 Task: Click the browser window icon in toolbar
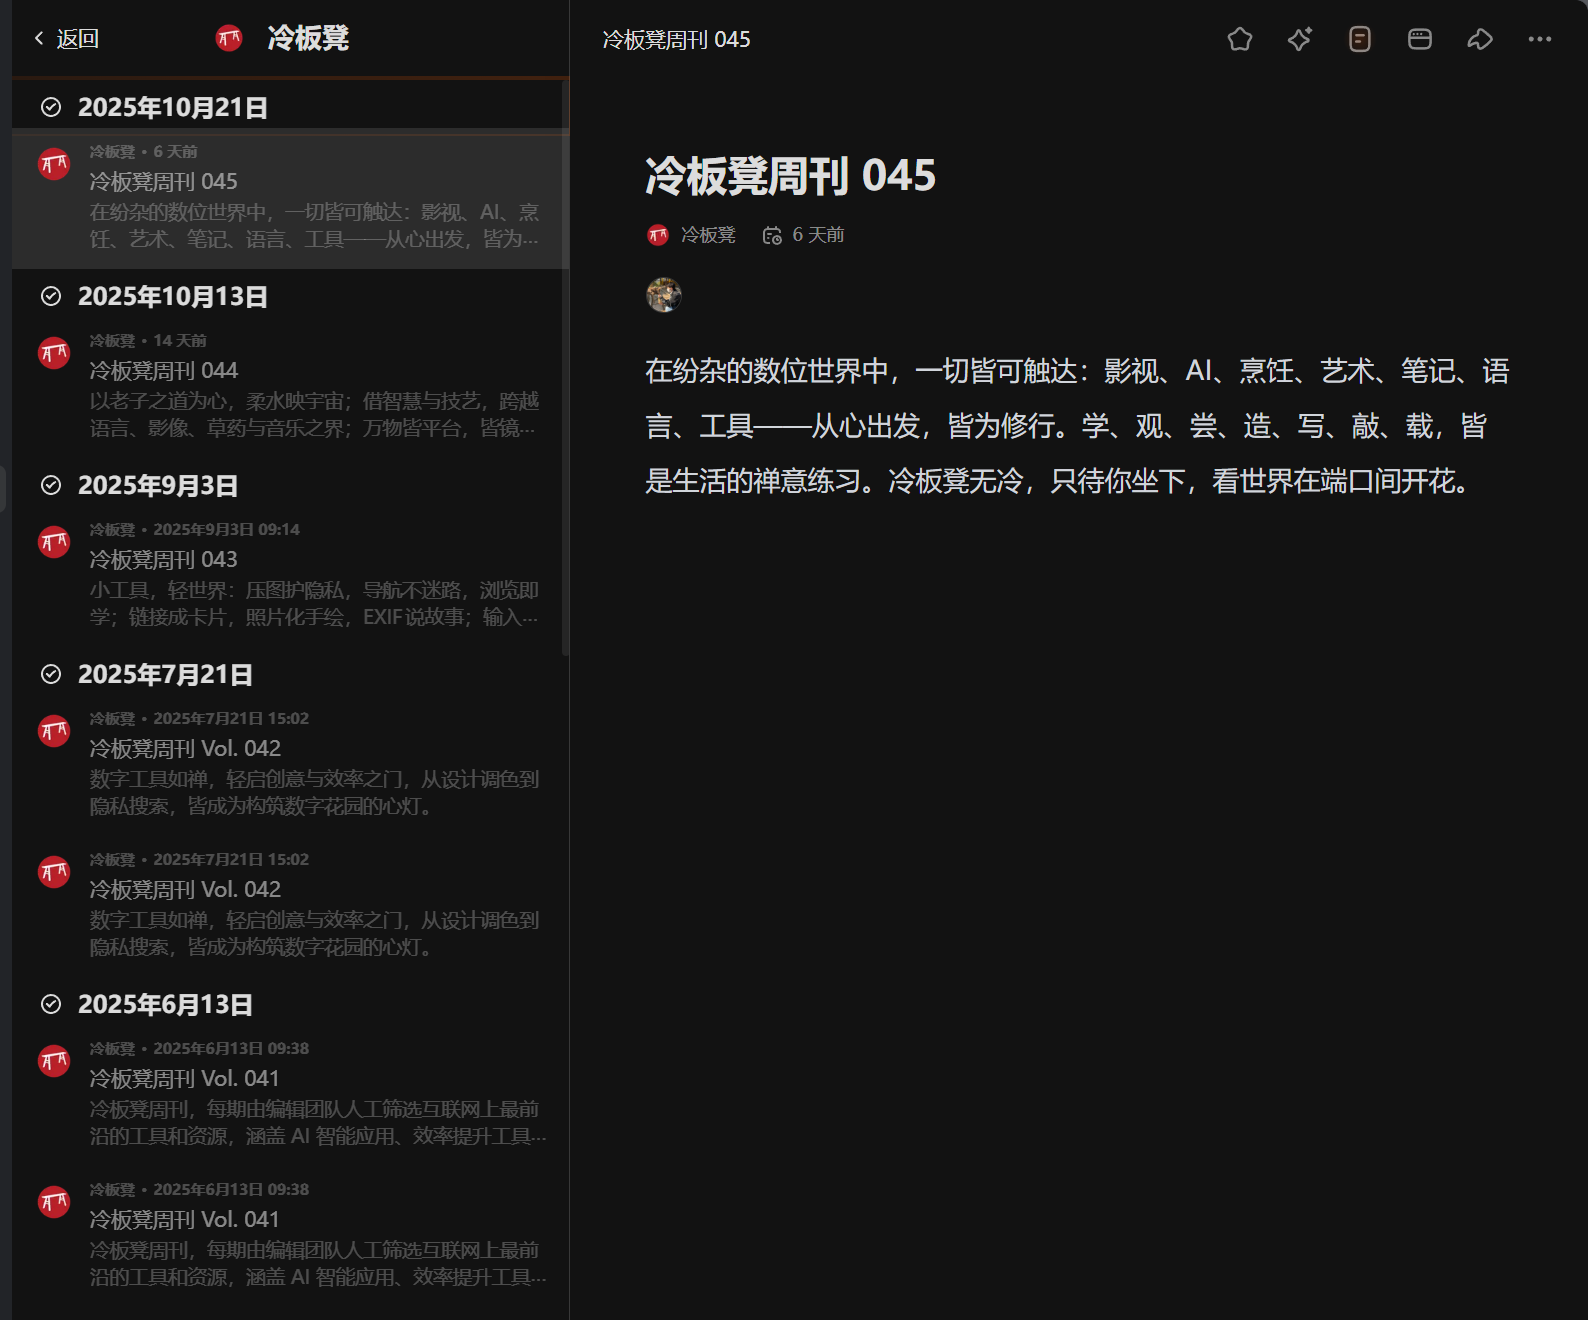[1419, 39]
